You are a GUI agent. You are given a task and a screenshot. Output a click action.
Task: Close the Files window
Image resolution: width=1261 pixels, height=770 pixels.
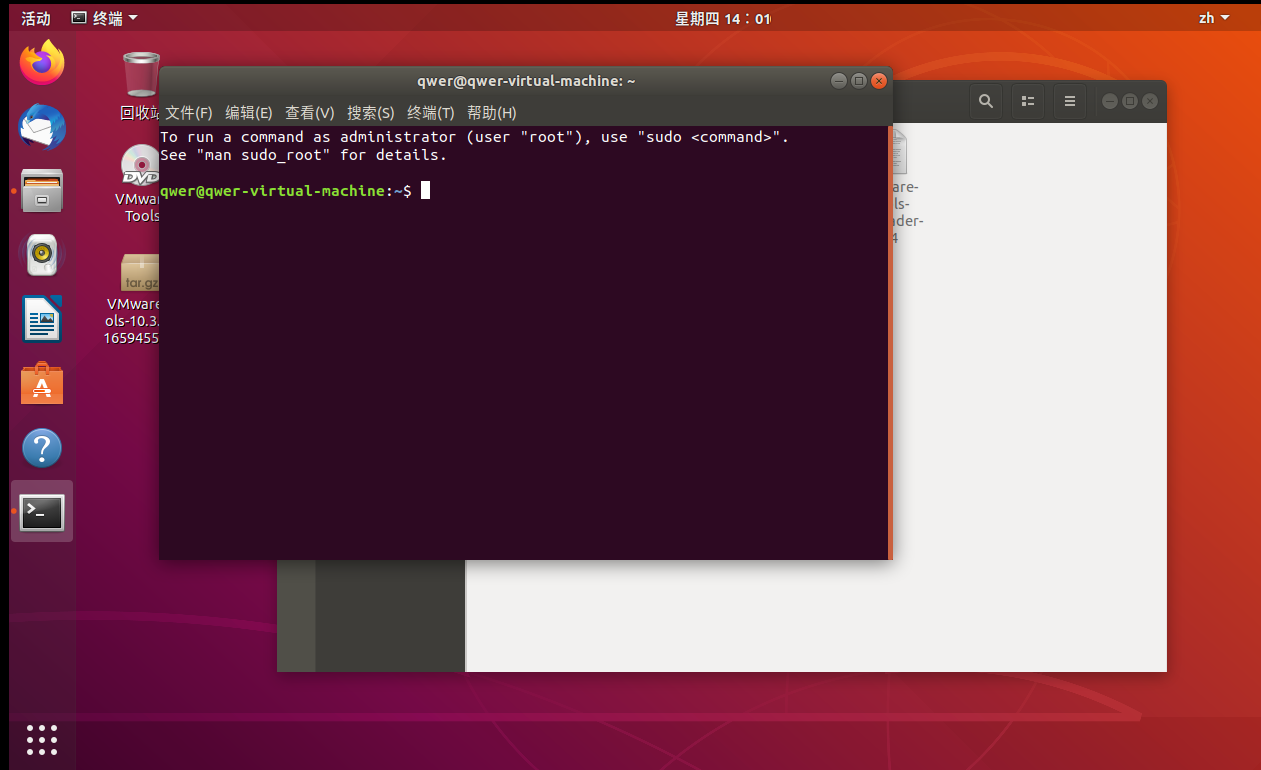[x=1150, y=101]
